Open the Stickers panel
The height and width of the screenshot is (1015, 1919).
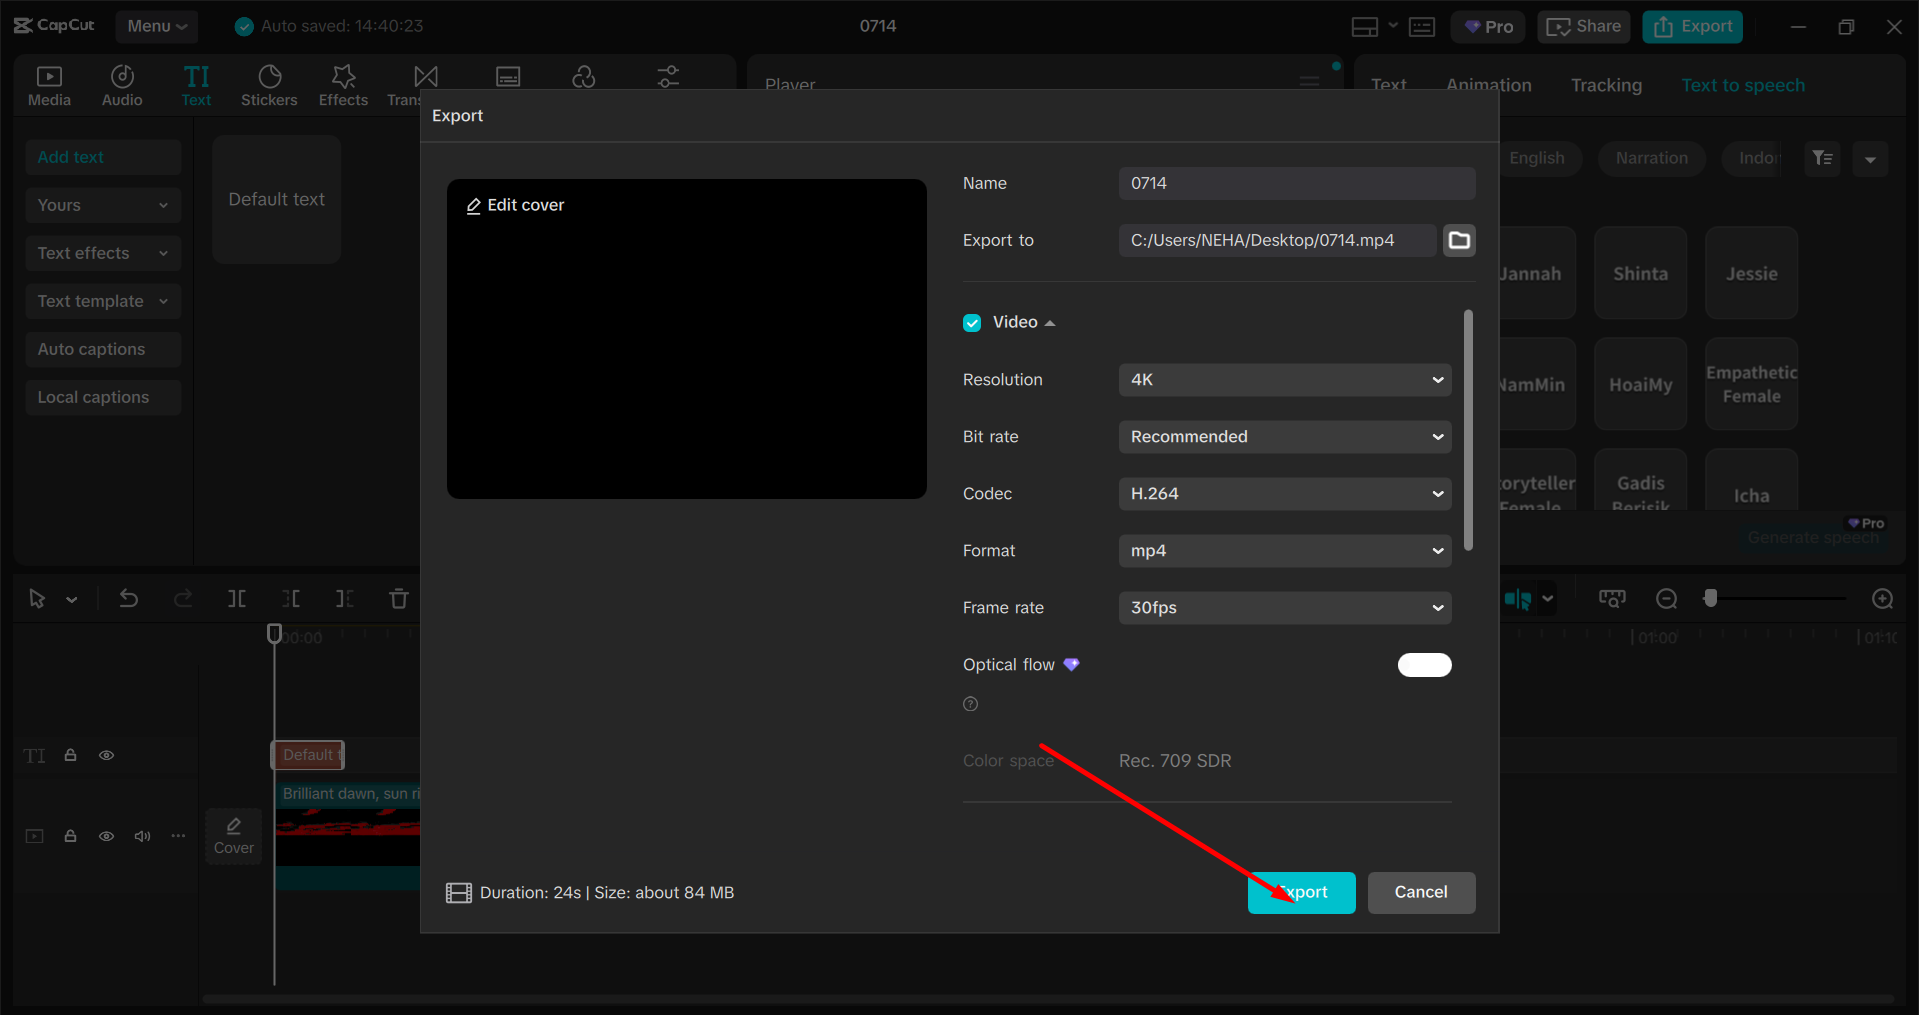[269, 85]
